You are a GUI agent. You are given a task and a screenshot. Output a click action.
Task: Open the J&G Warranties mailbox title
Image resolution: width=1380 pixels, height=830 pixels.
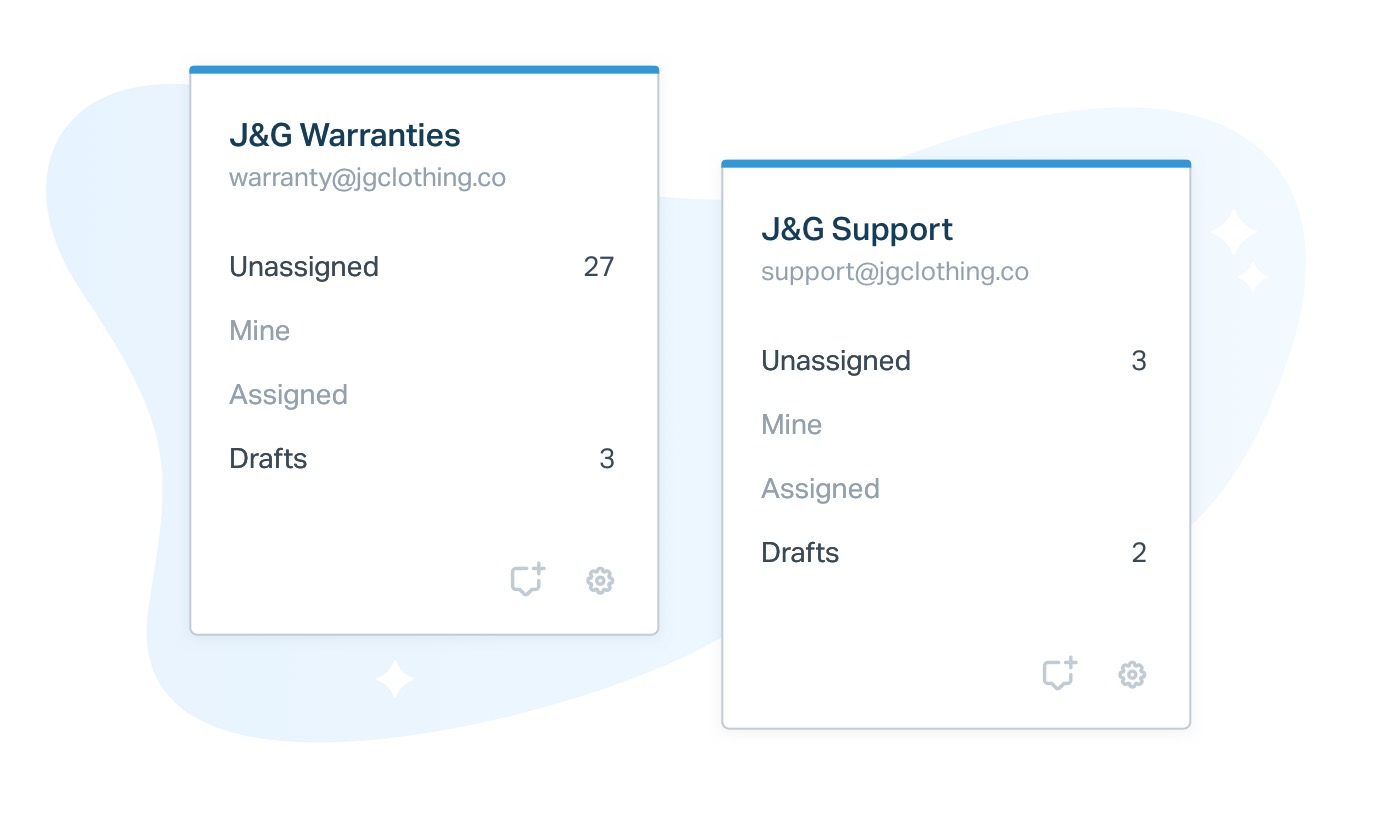[x=345, y=135]
